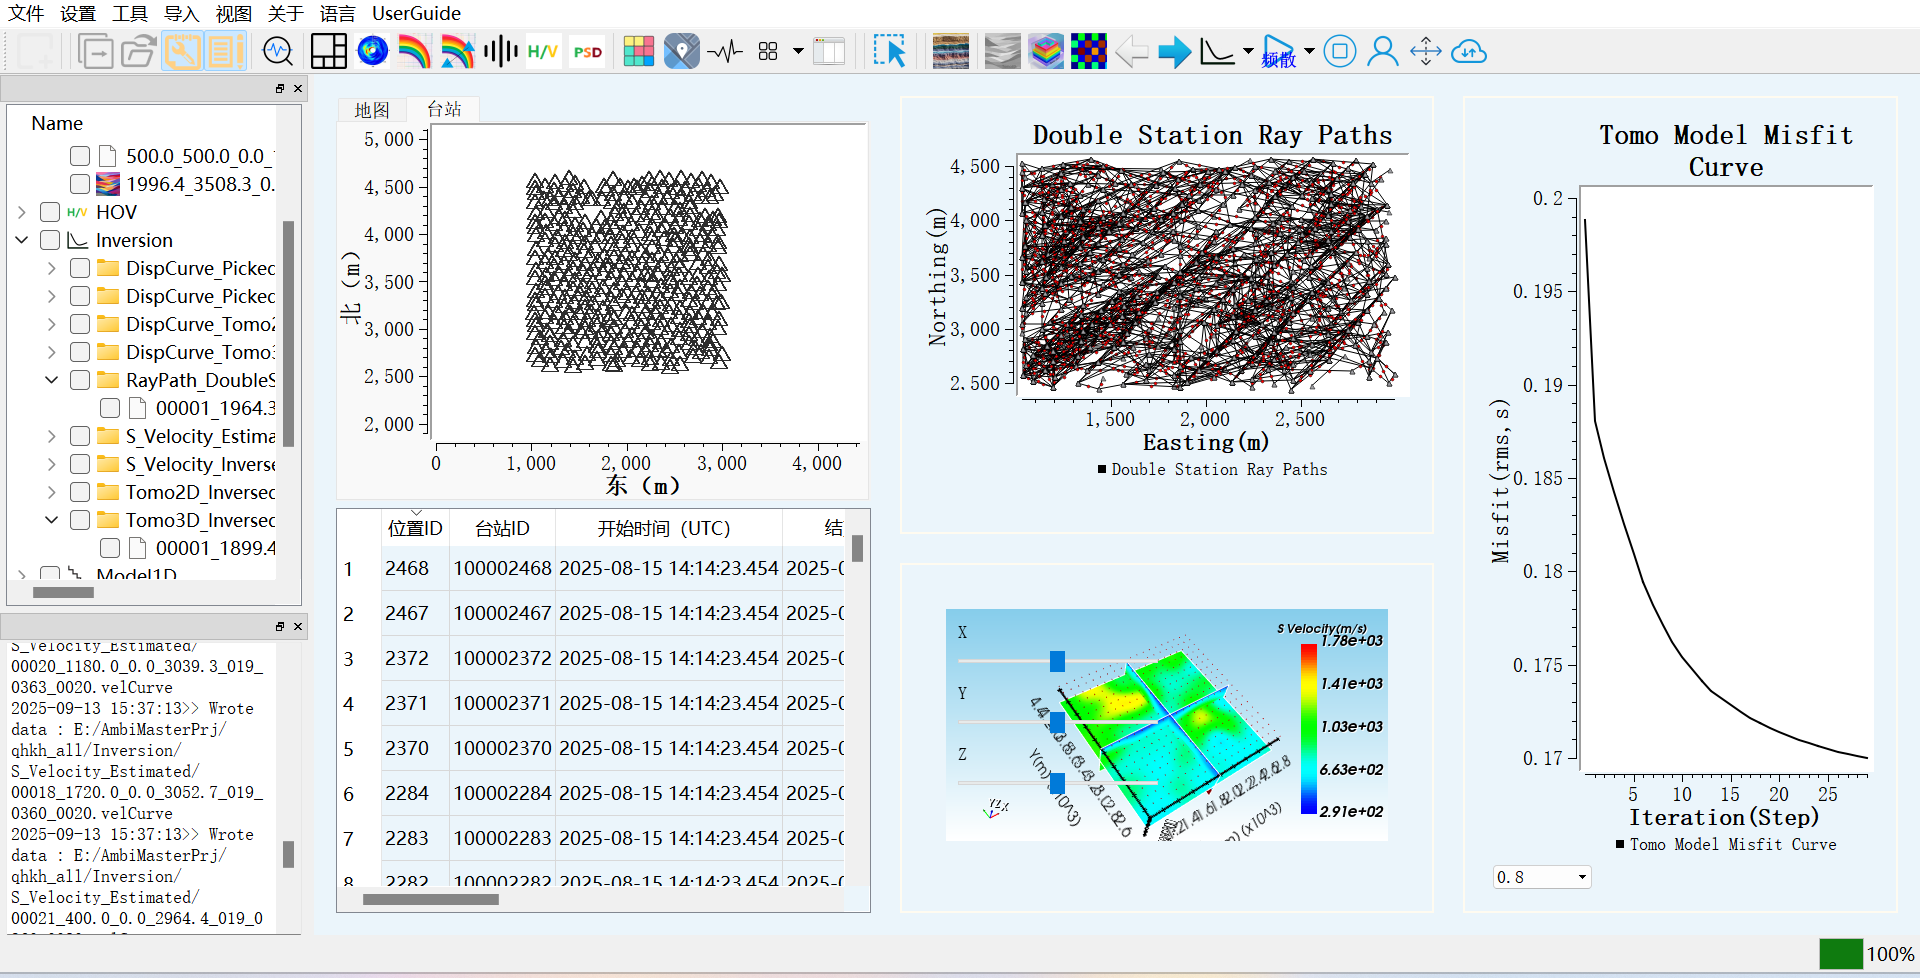
Task: Collapse the RayPath_DoubleS folder
Action: pos(52,380)
